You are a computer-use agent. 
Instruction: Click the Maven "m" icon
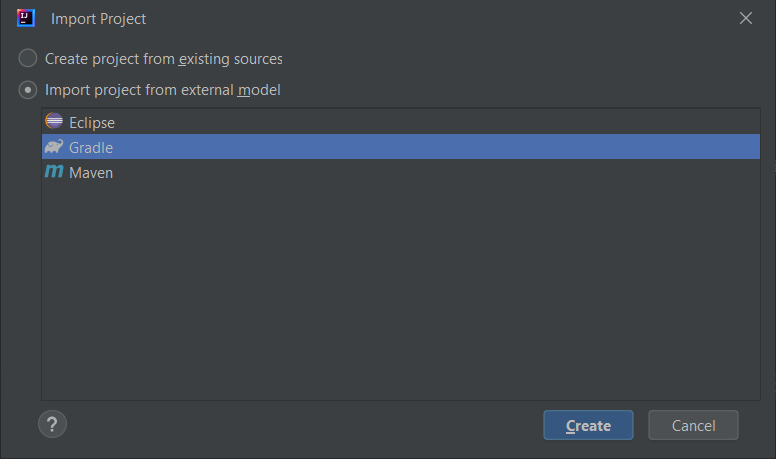[54, 172]
